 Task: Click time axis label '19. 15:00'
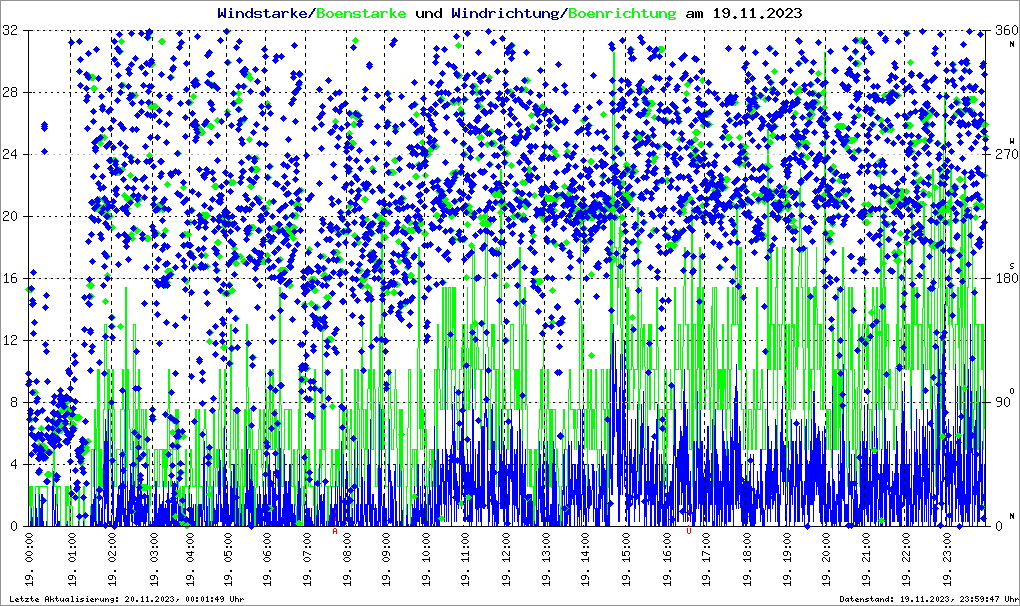pos(626,559)
